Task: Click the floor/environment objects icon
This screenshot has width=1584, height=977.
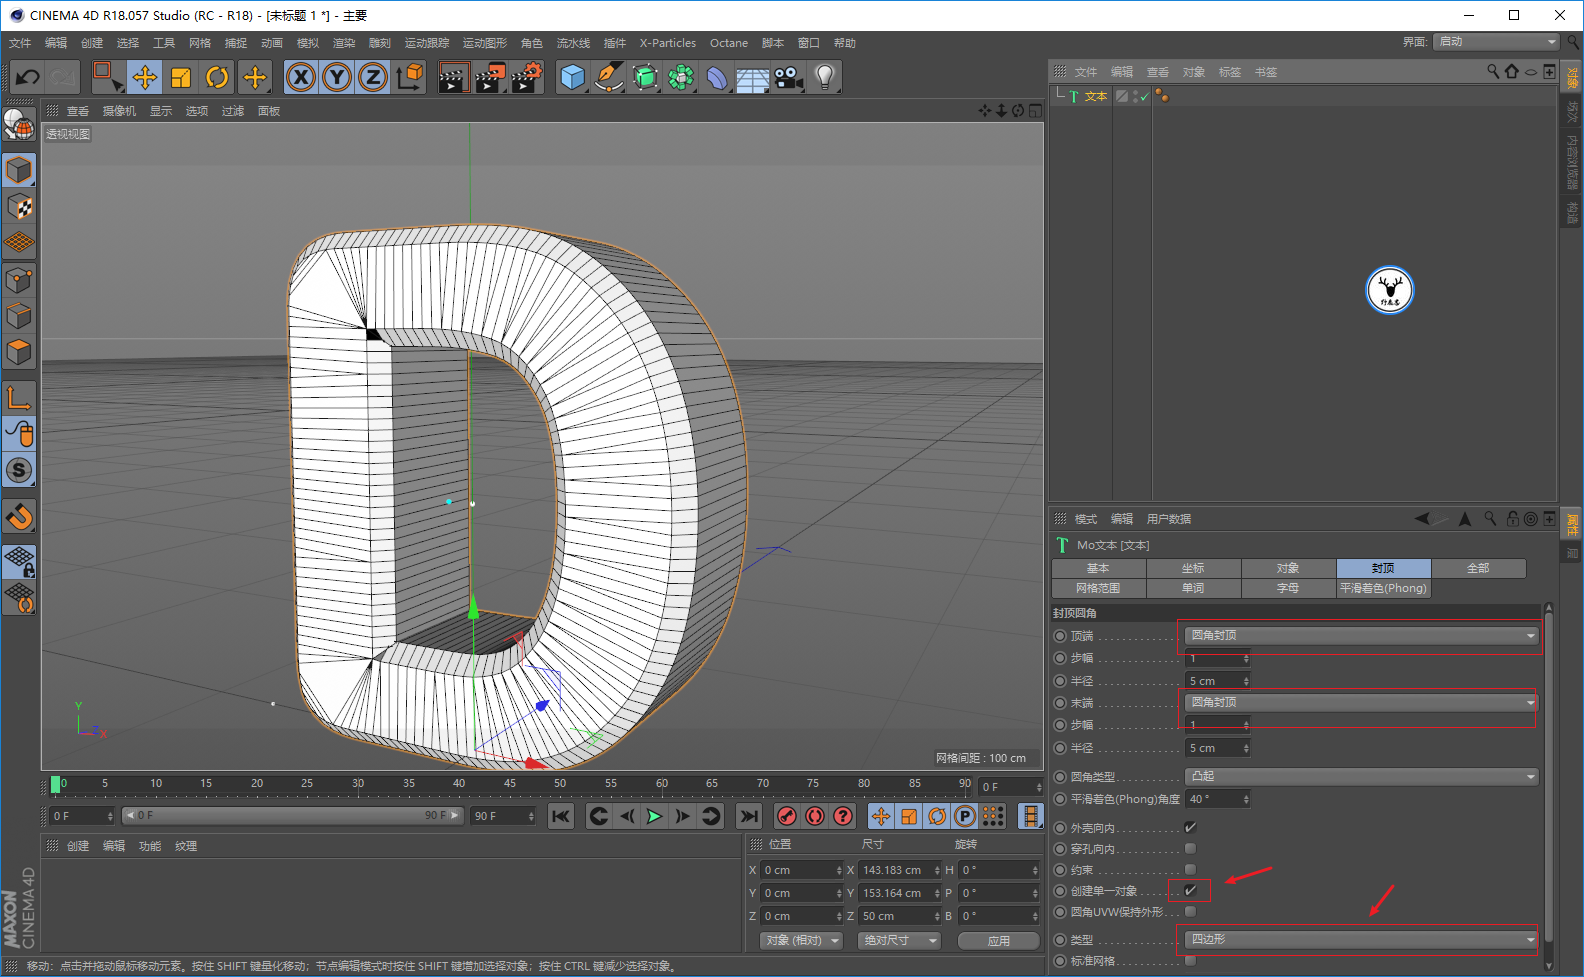Action: coord(753,77)
